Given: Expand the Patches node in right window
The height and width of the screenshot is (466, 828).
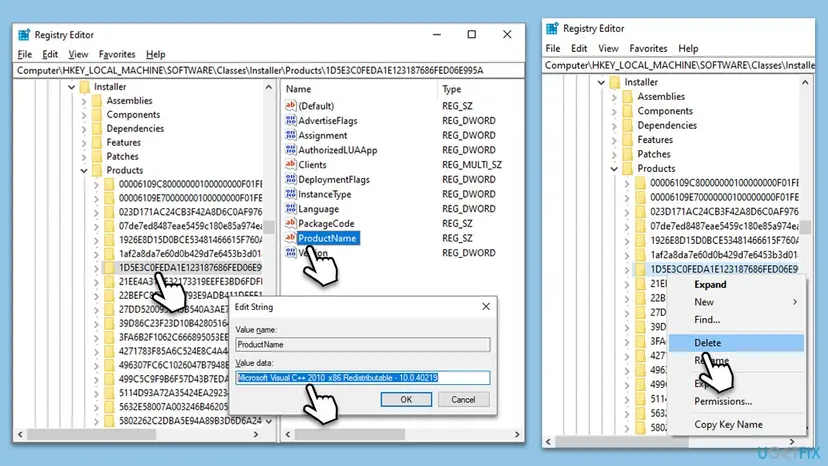Looking at the screenshot, I should click(614, 154).
